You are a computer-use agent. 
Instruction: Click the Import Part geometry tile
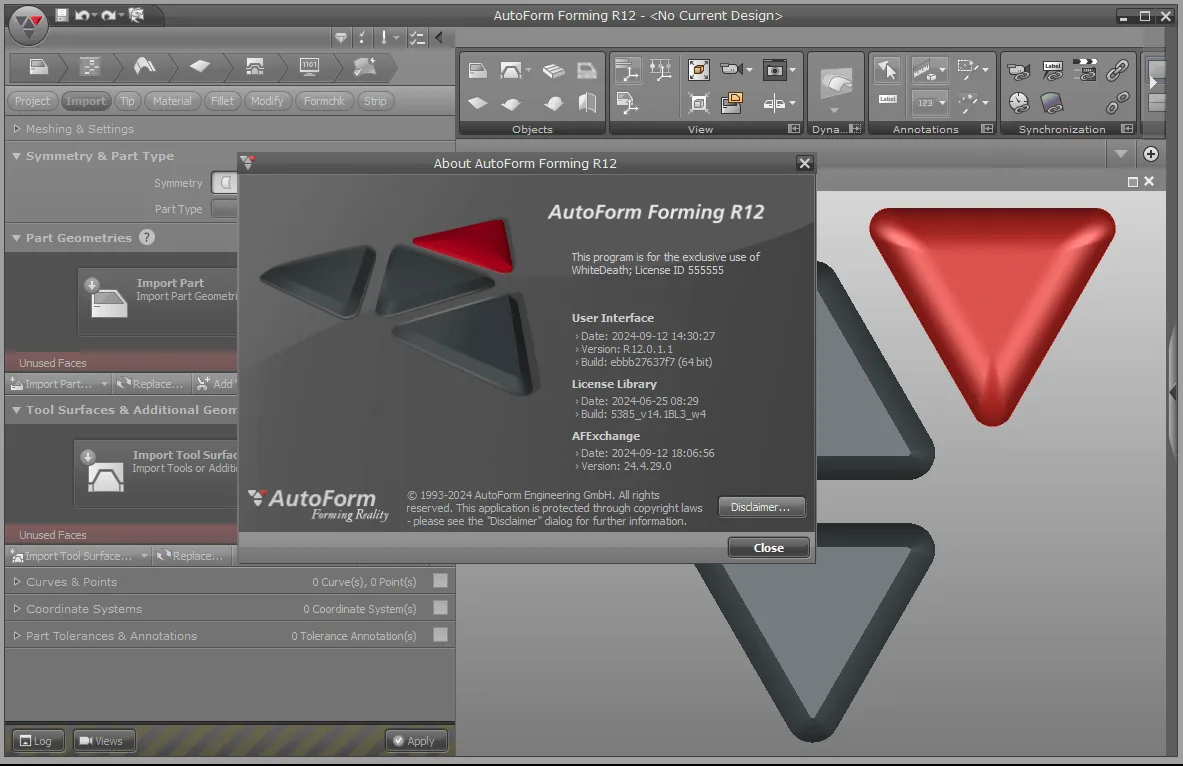pos(157,300)
